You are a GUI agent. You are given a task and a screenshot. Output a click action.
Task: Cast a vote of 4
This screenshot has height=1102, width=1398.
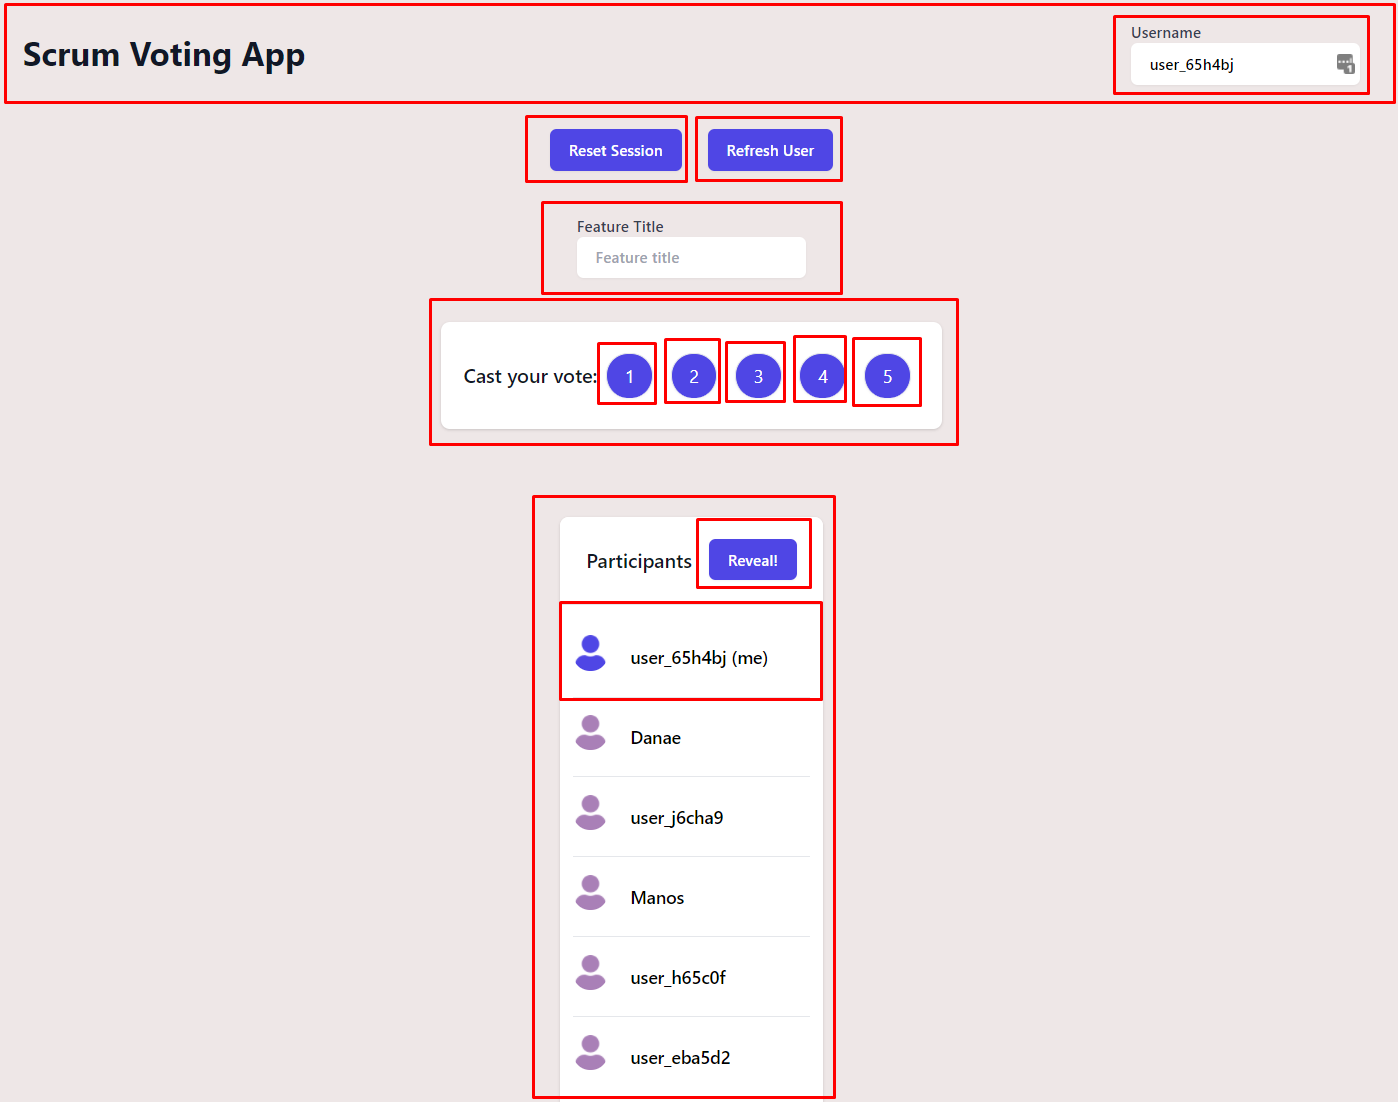click(821, 376)
